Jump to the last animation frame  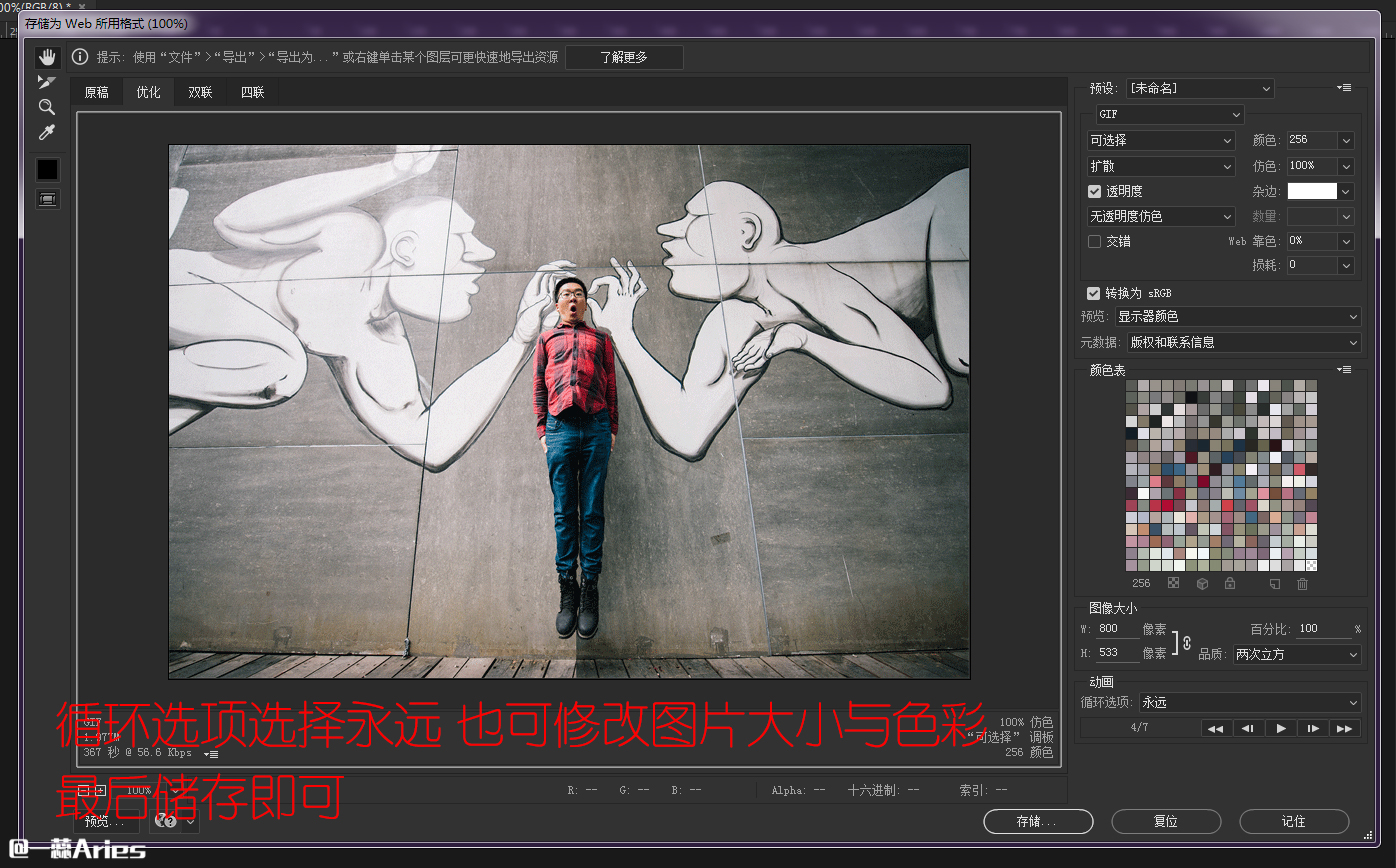coord(1345,728)
